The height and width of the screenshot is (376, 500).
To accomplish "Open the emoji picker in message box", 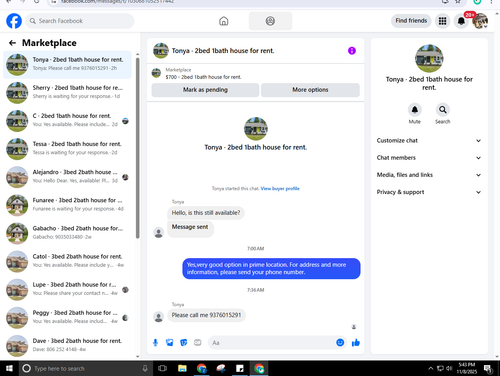I will pyautogui.click(x=340, y=343).
